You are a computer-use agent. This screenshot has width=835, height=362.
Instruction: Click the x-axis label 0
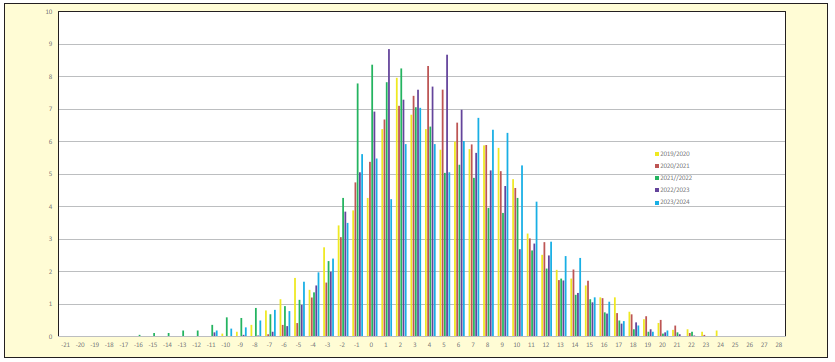(371, 345)
